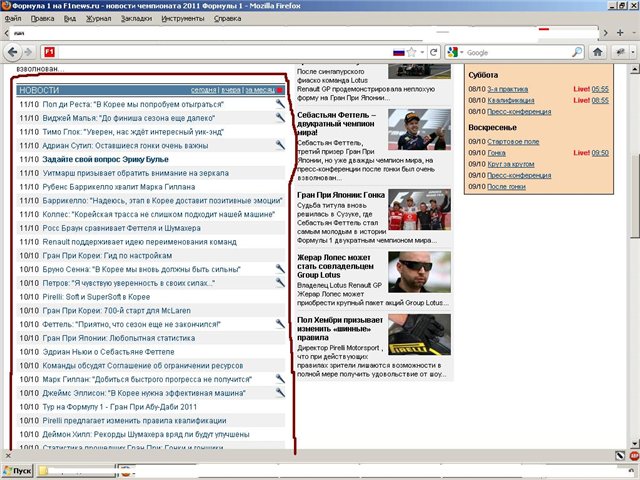Click Жерар Лопес sunglasses photo thumbnail

pyautogui.click(x=419, y=272)
